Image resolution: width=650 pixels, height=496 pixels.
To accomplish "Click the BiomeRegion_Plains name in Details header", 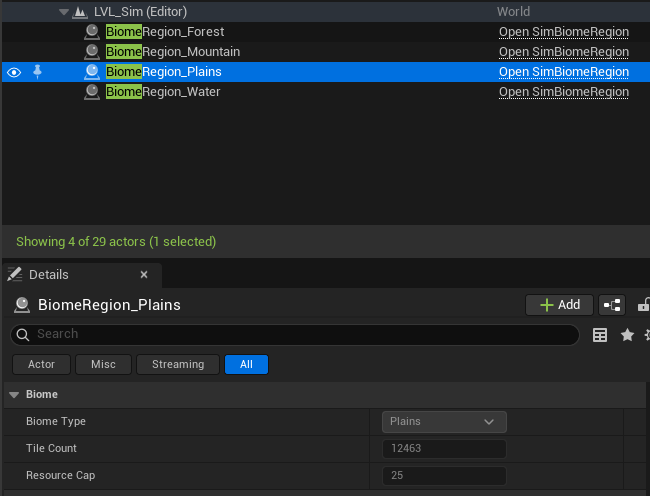I will 109,305.
